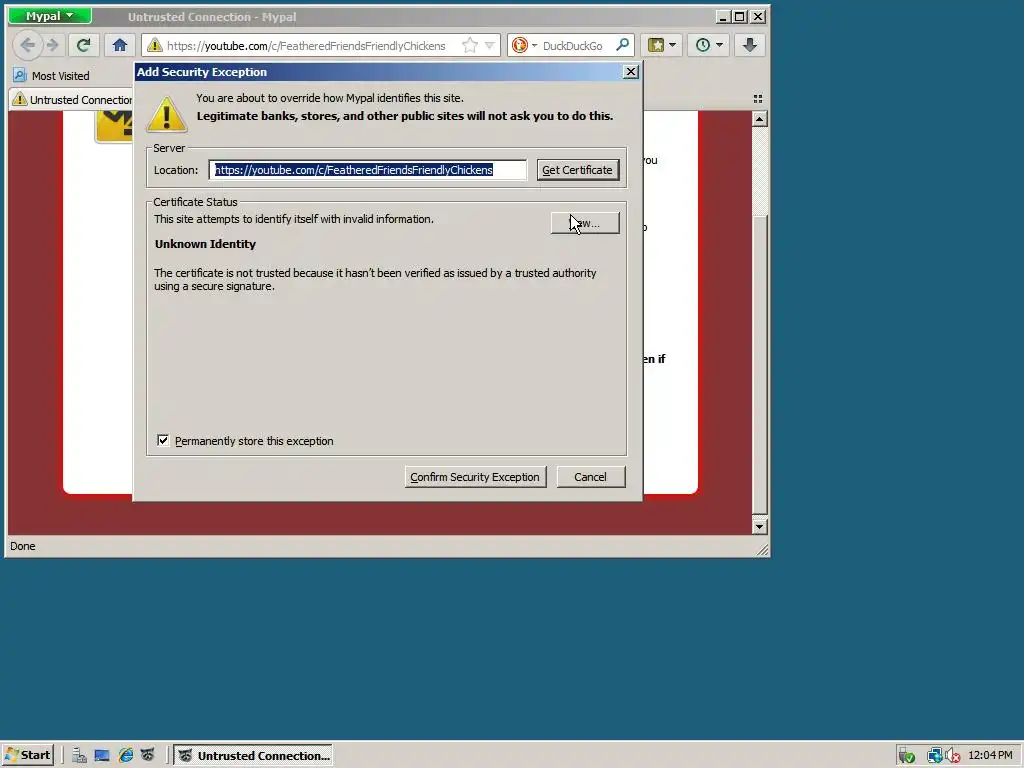Close the Add Security Exception dialog
The width and height of the screenshot is (1024, 768).
click(630, 72)
